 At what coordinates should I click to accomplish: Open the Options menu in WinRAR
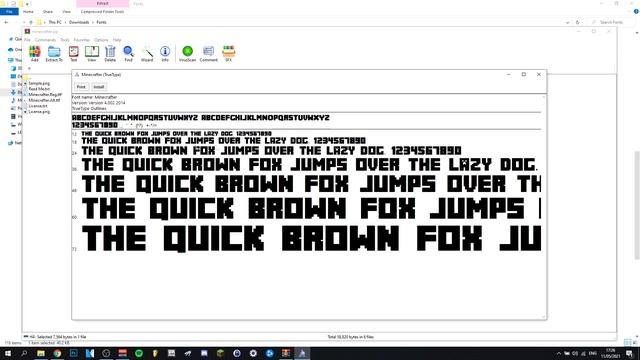click(101, 40)
